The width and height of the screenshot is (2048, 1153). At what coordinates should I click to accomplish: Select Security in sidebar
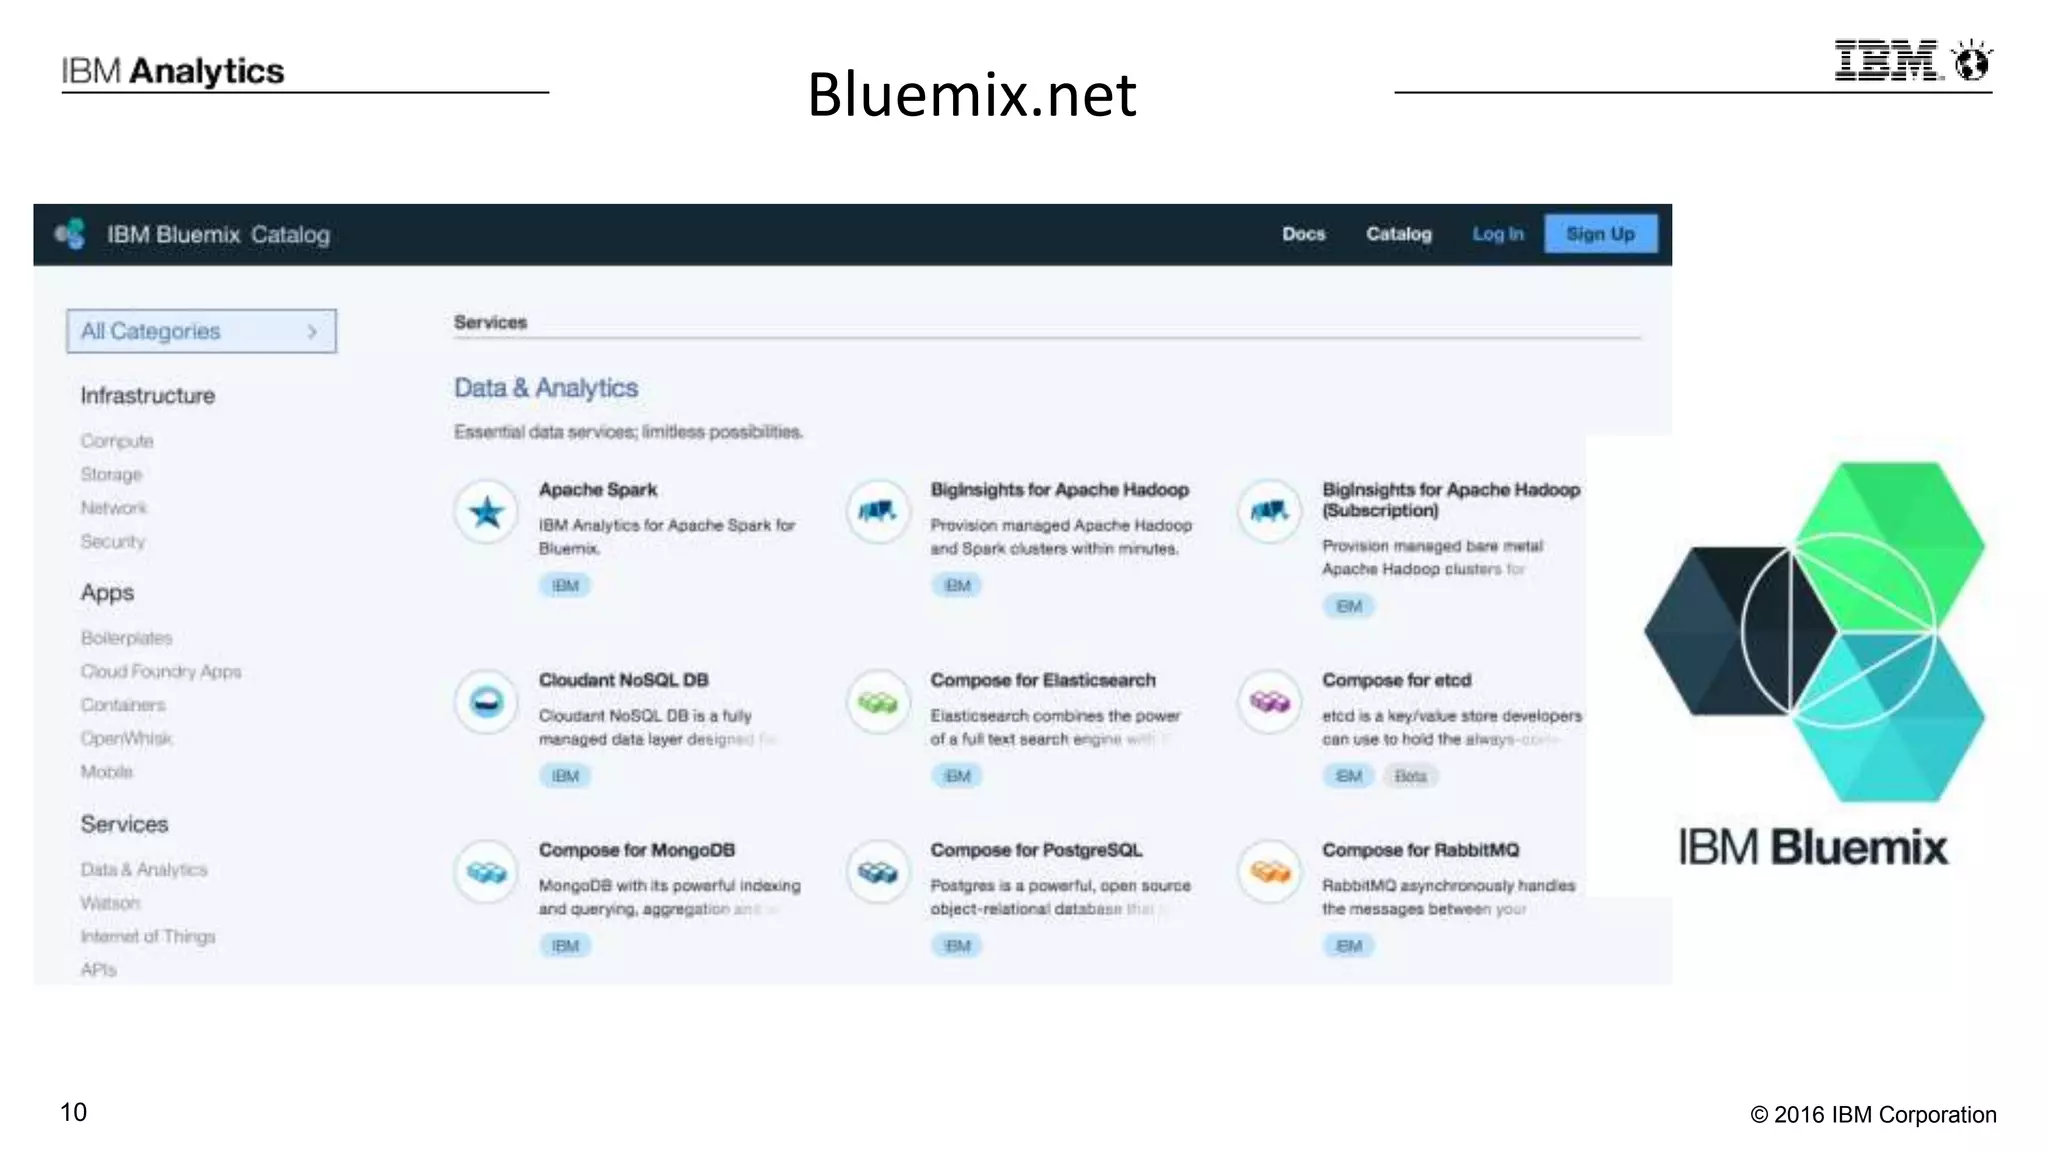[112, 541]
